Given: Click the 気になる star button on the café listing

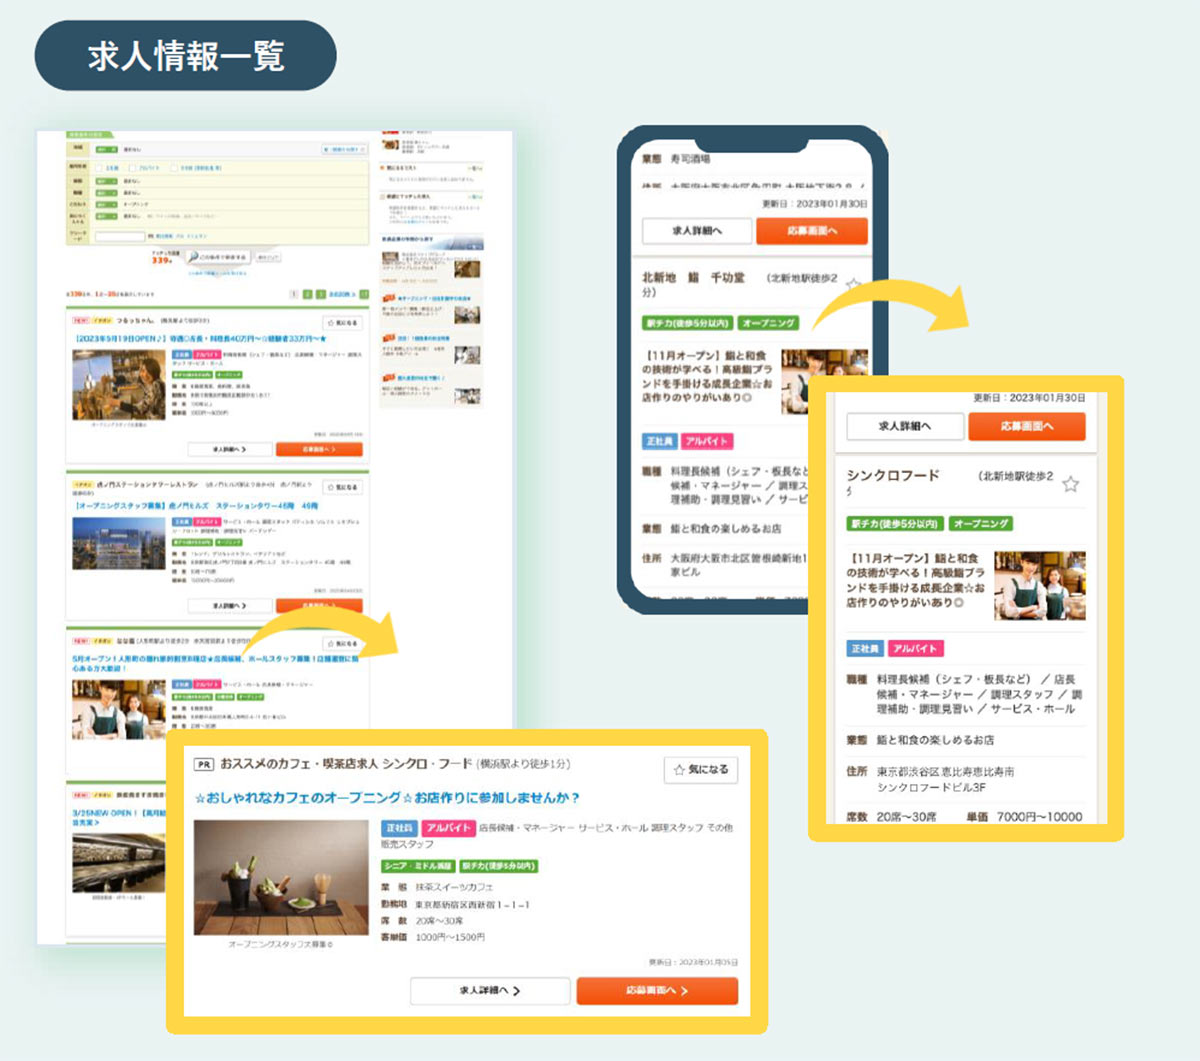Looking at the screenshot, I should [701, 770].
